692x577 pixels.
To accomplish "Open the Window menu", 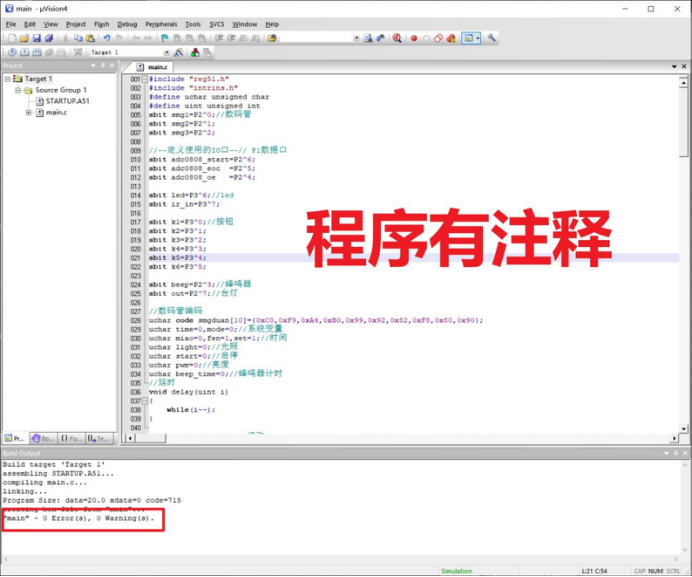I will [244, 24].
